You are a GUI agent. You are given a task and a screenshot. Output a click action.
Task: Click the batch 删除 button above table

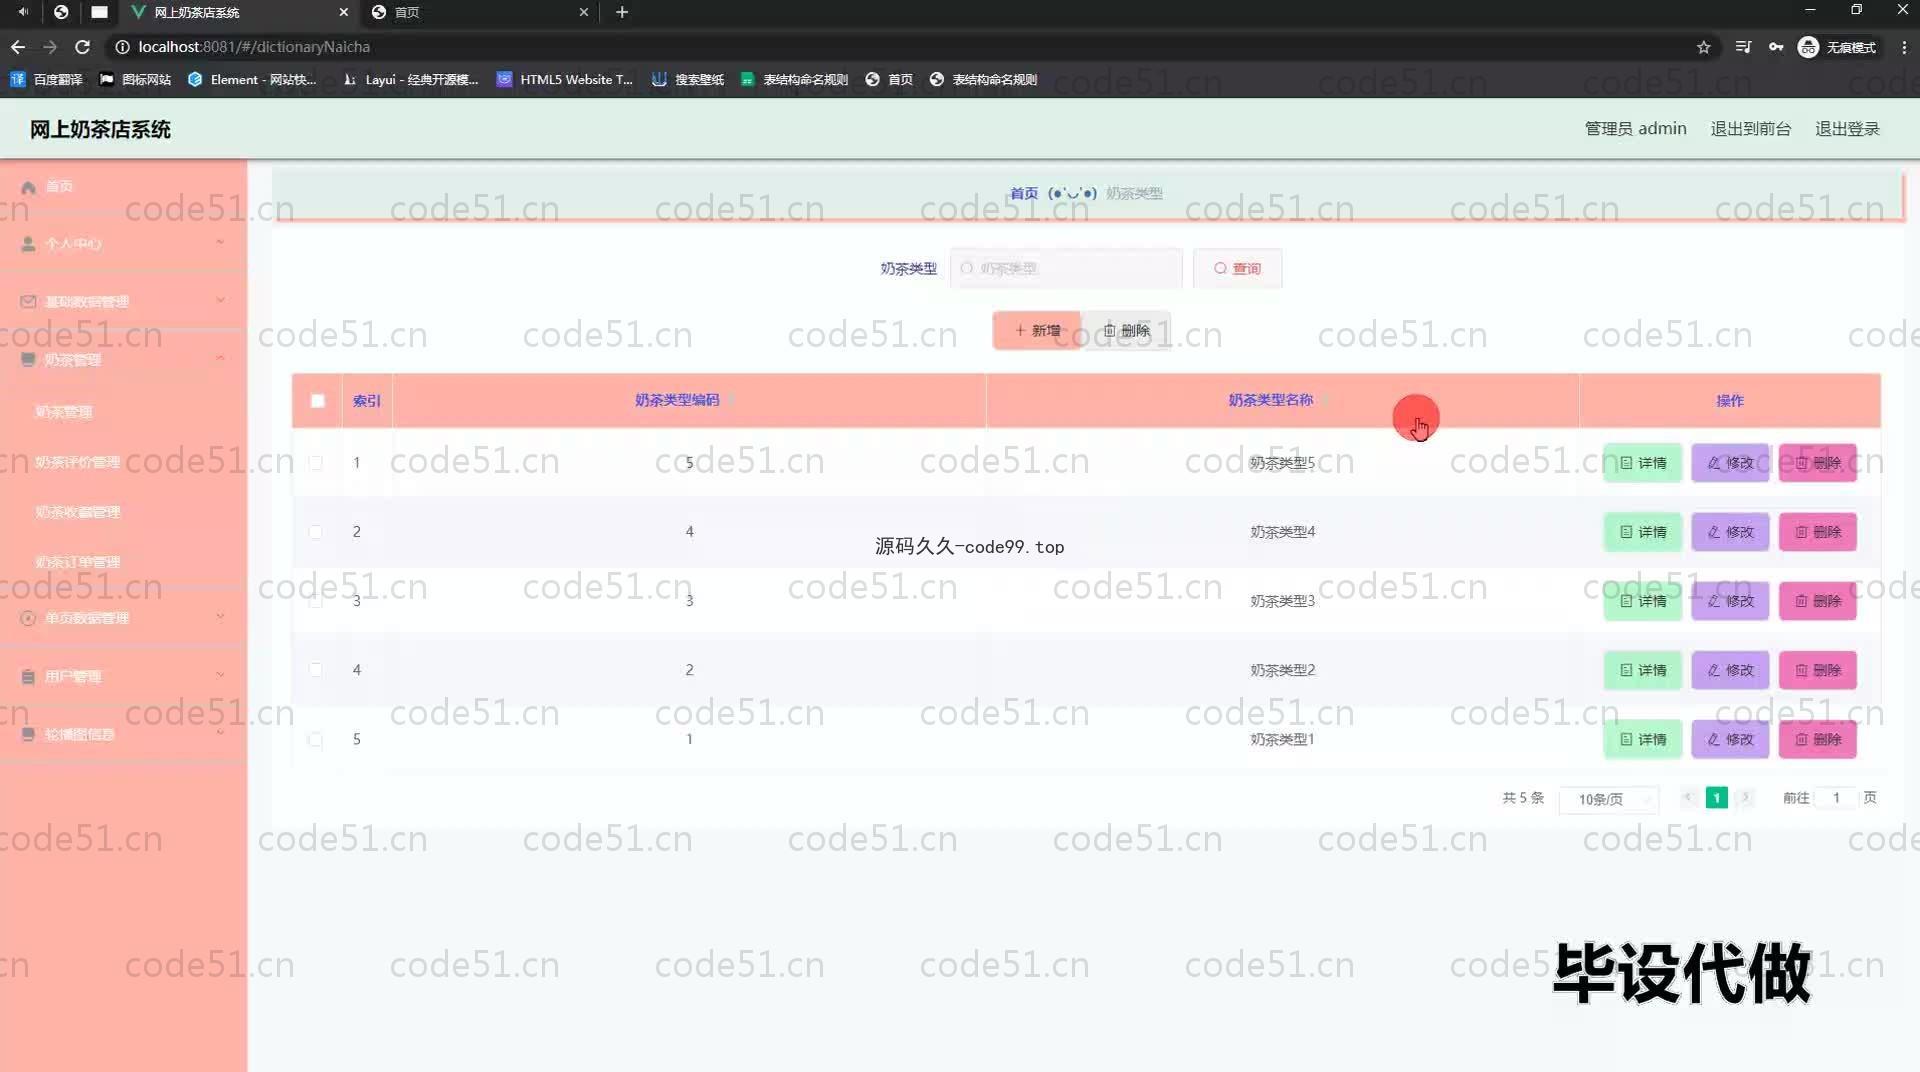(1126, 330)
